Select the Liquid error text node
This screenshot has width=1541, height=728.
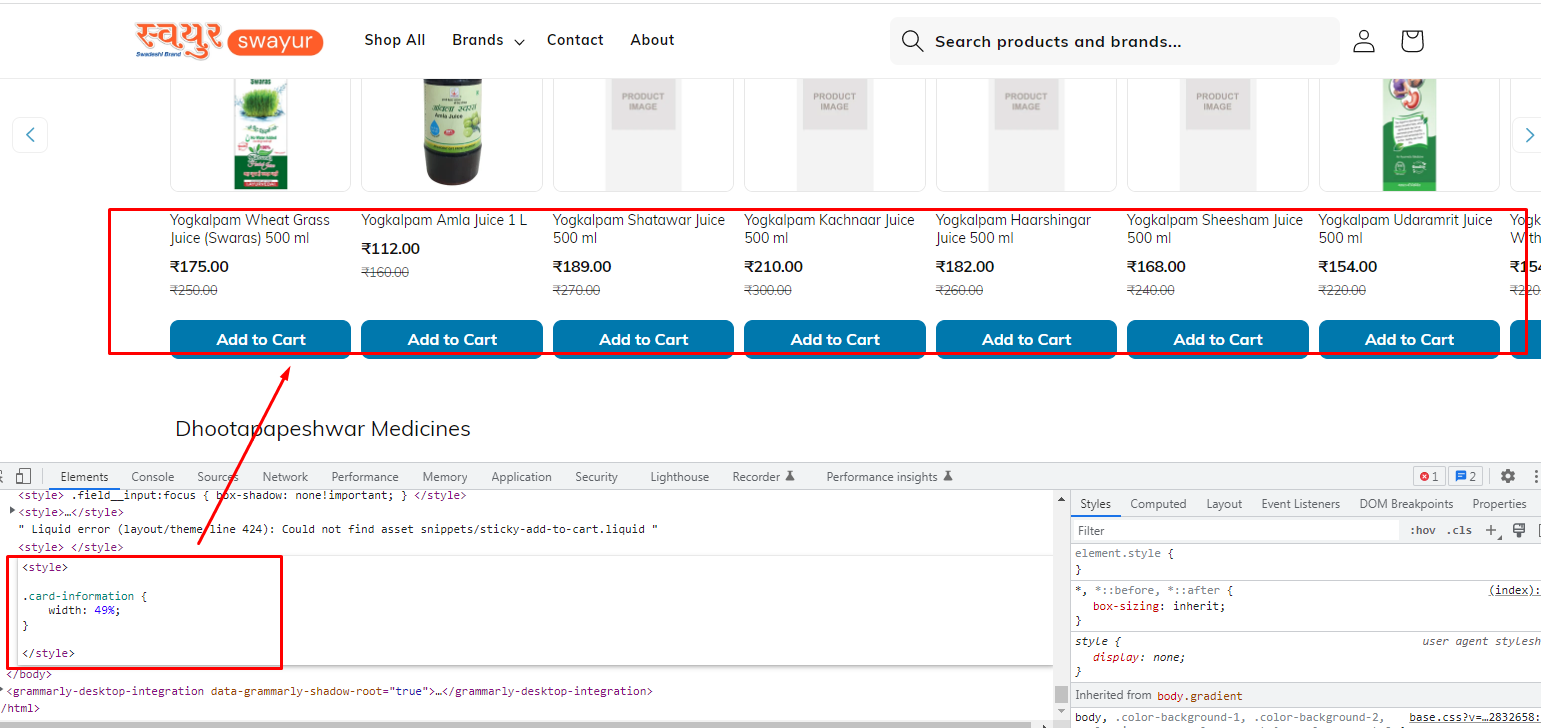coord(338,529)
